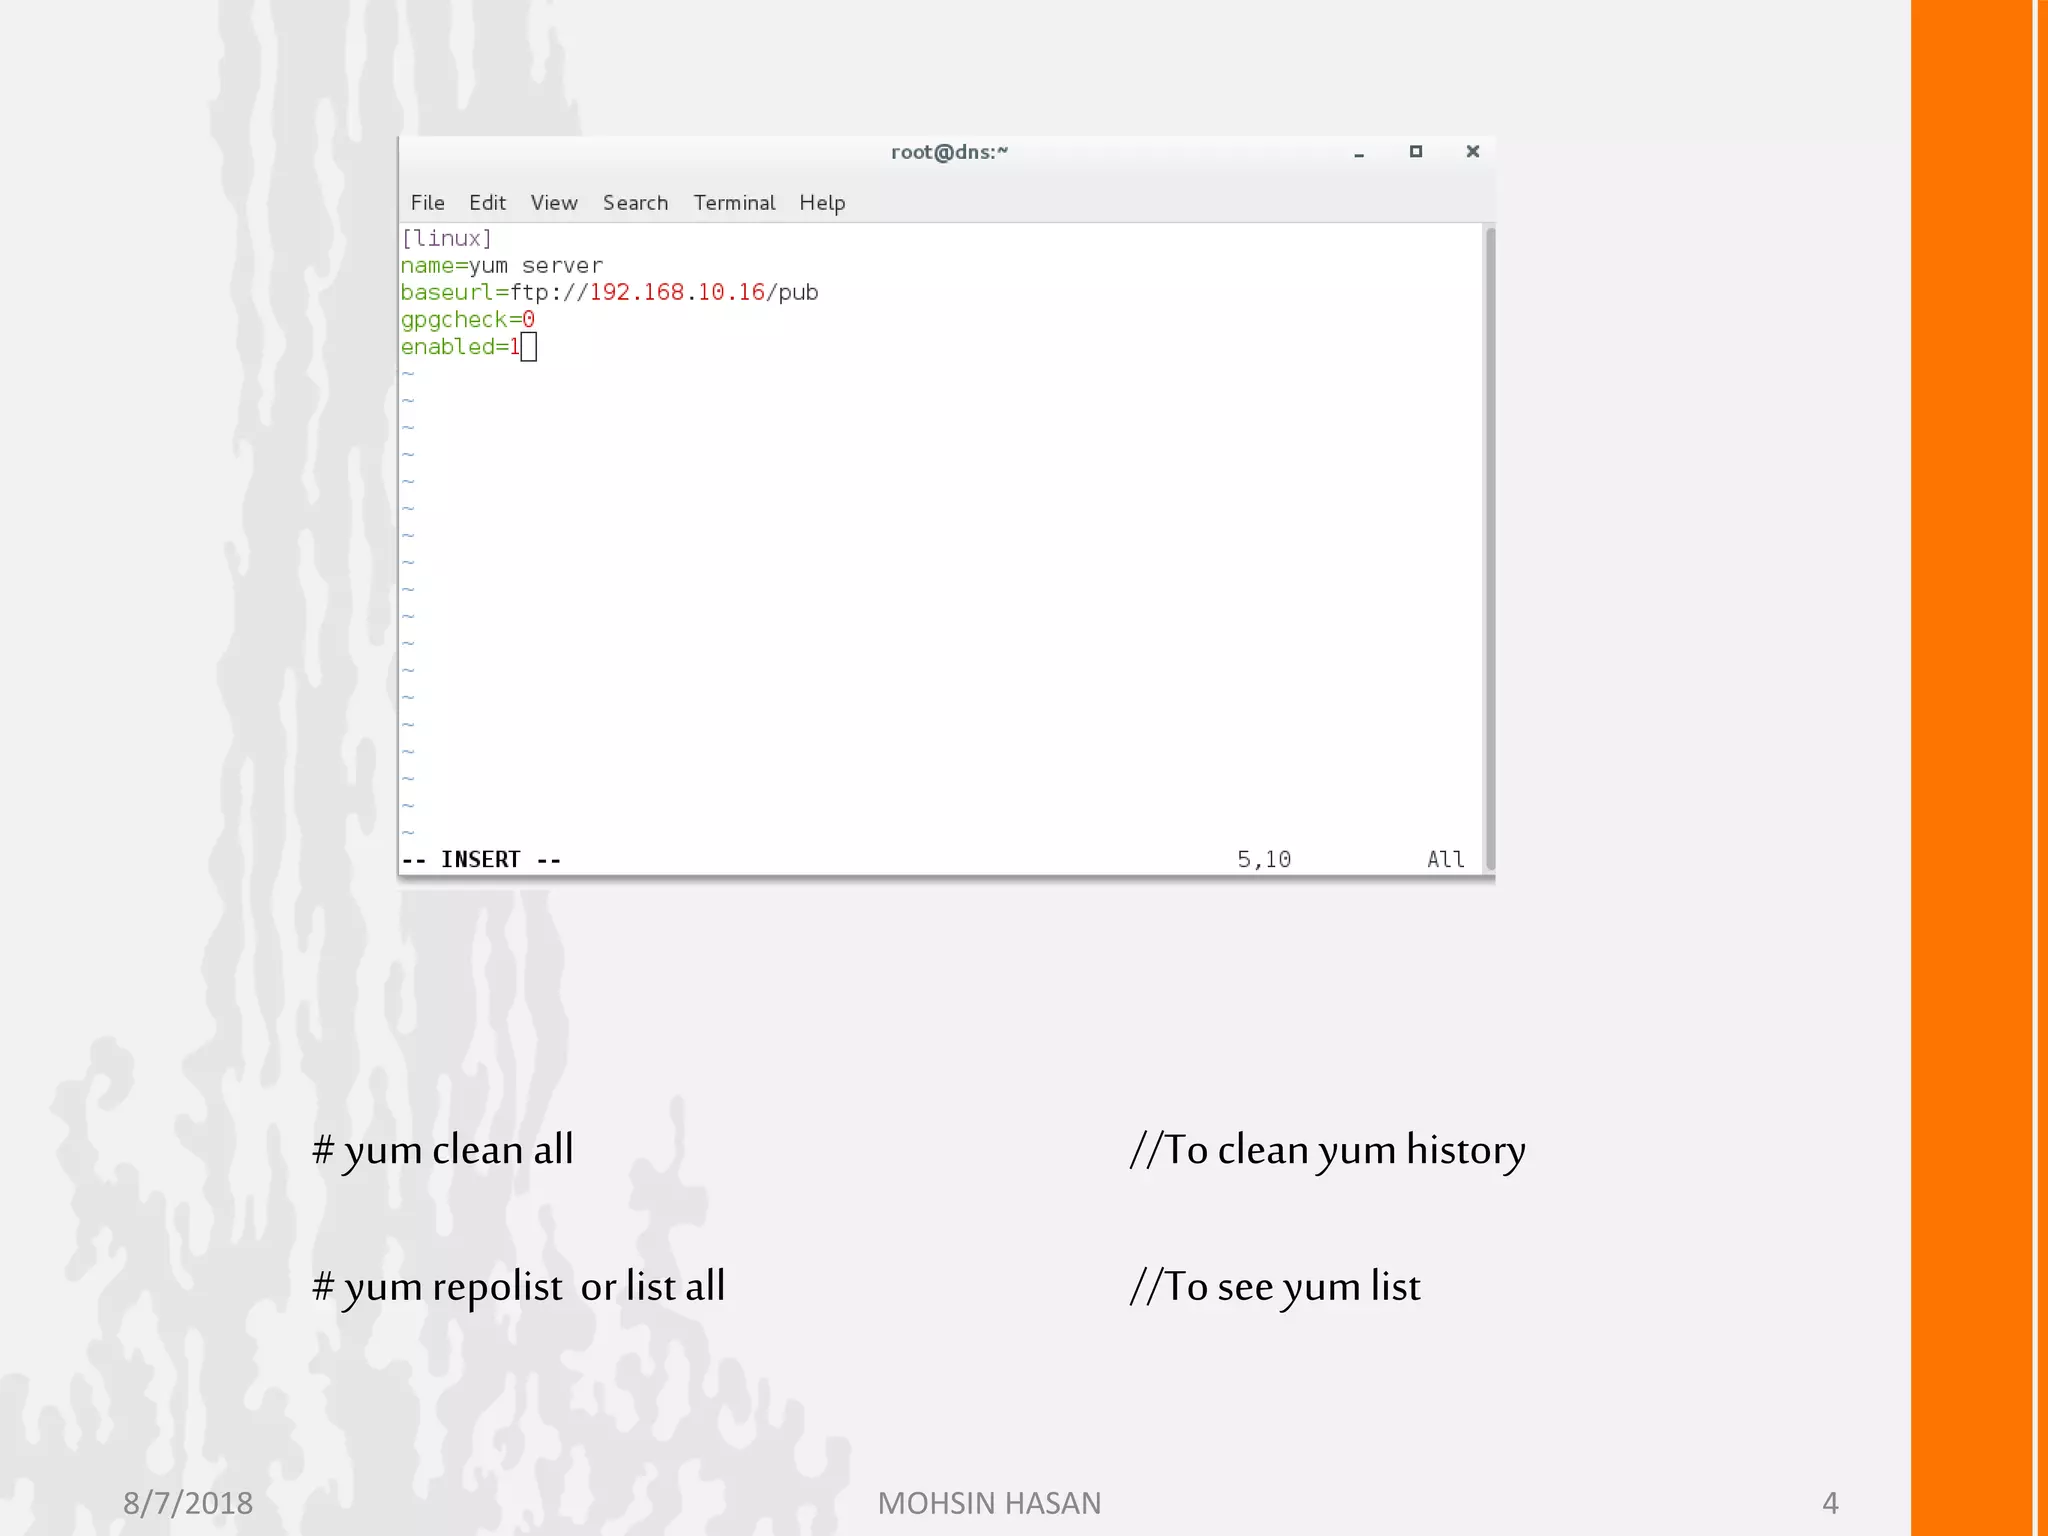Screen dimensions: 2048x1536
Task: Open the File menu
Action: pyautogui.click(x=427, y=203)
